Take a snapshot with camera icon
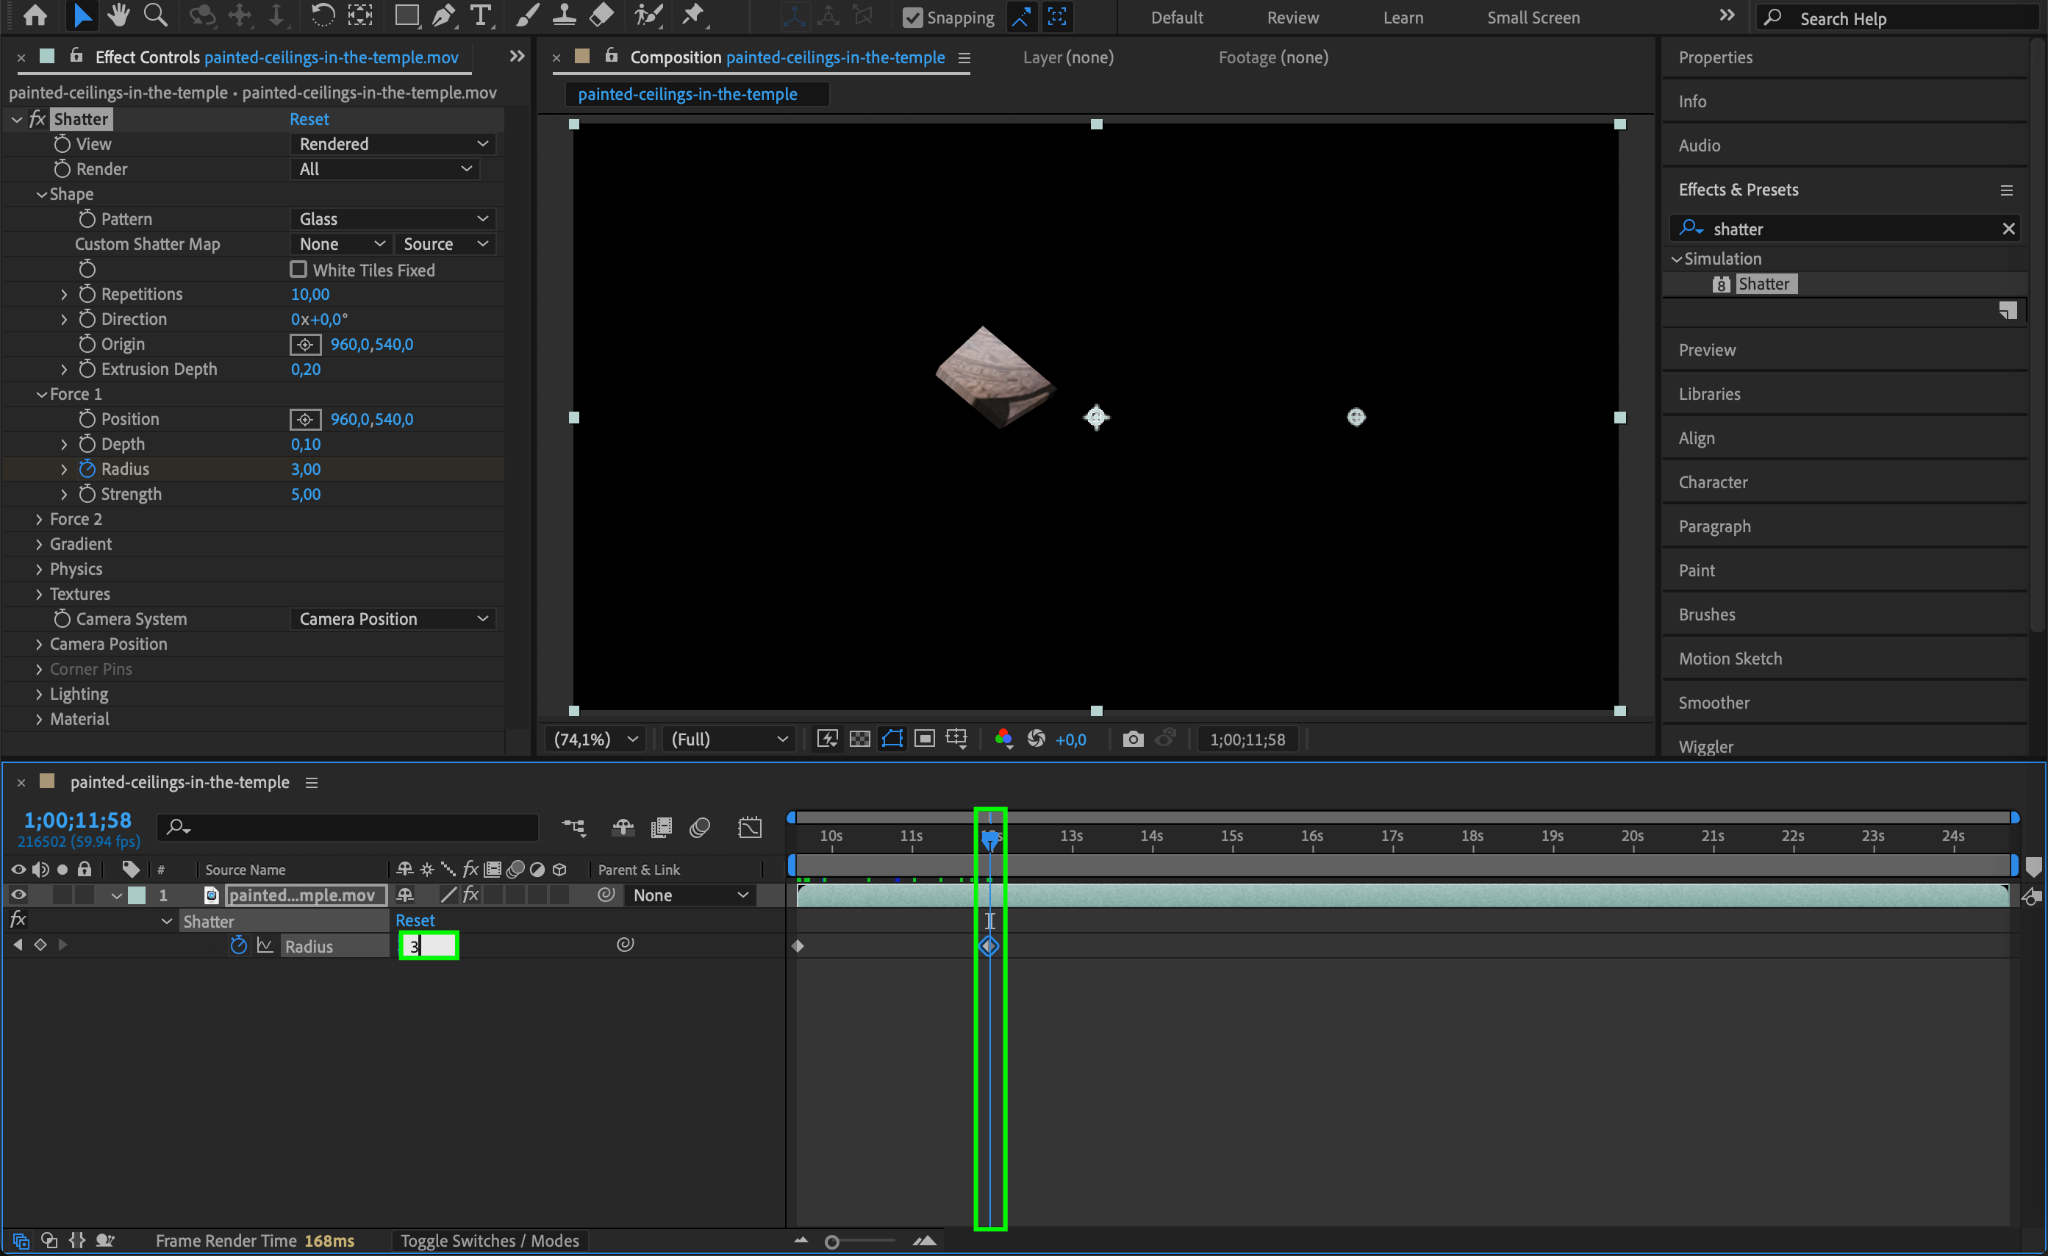The height and width of the screenshot is (1256, 2048). (x=1132, y=739)
